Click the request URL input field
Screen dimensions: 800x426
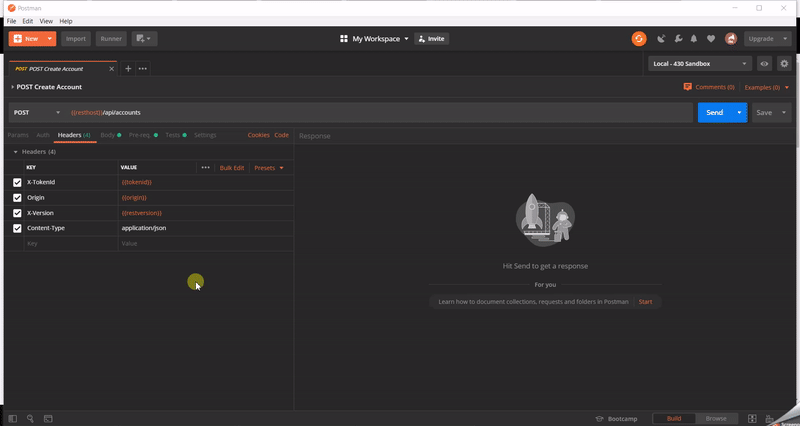[380, 113]
